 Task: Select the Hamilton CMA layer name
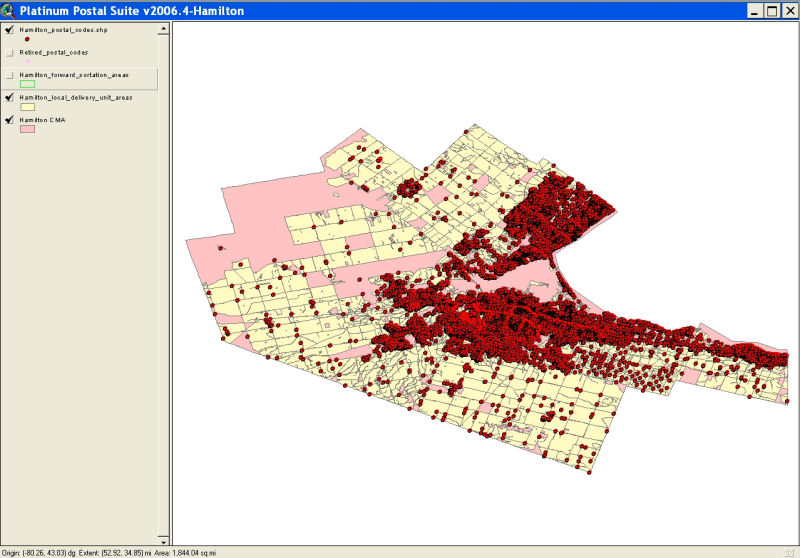pos(42,120)
